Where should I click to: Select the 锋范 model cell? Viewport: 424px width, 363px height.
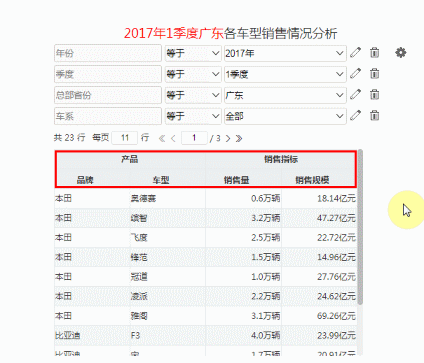167,257
